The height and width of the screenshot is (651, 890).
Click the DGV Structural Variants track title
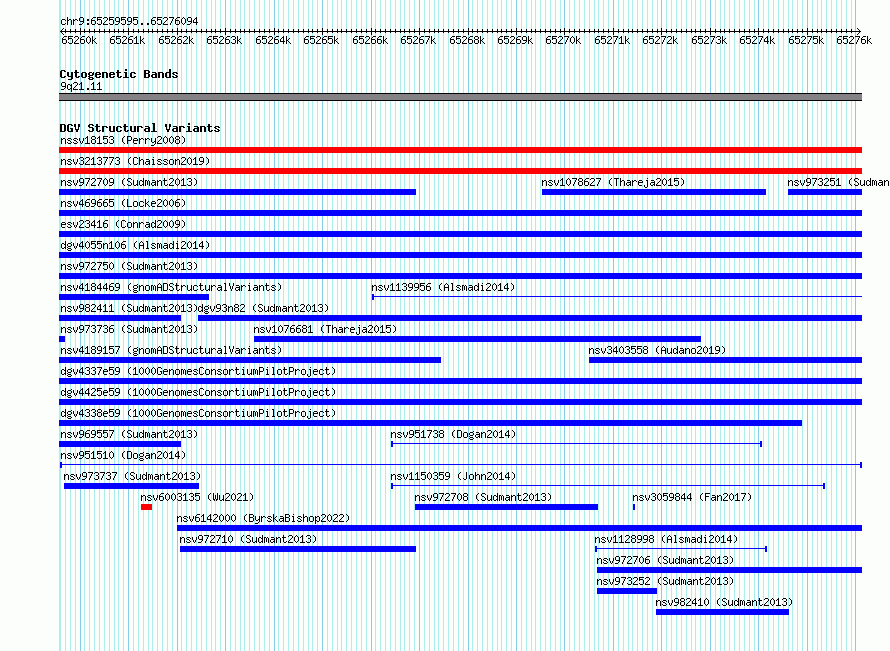pyautogui.click(x=140, y=128)
